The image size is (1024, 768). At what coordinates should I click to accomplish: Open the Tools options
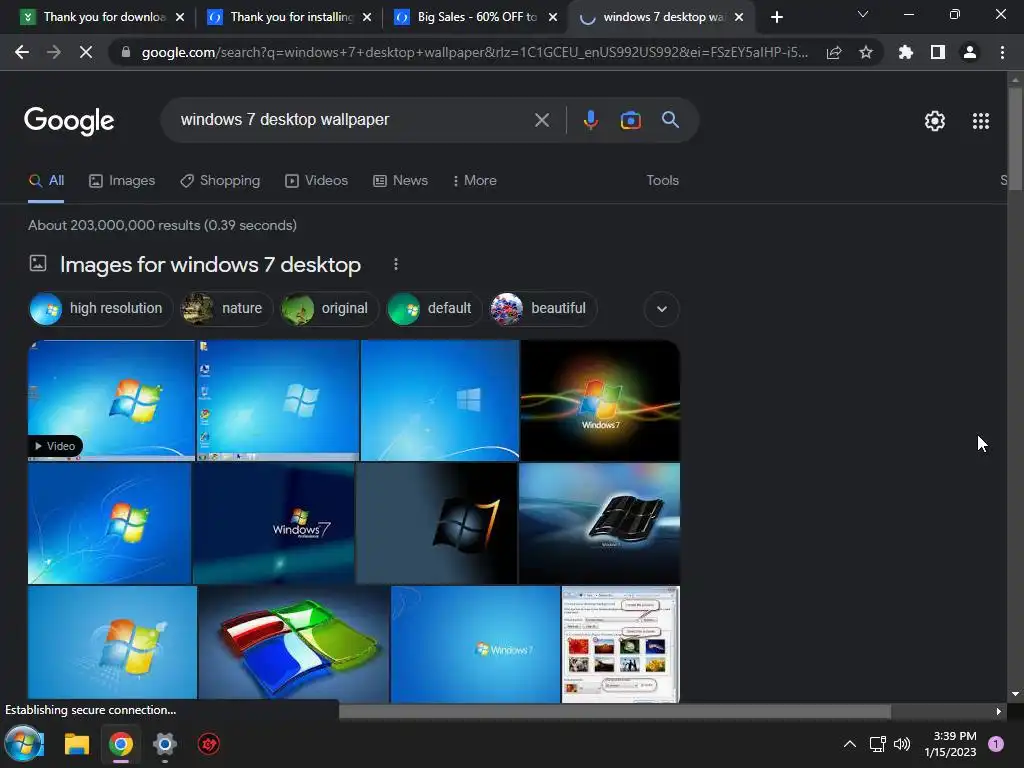[x=662, y=181]
